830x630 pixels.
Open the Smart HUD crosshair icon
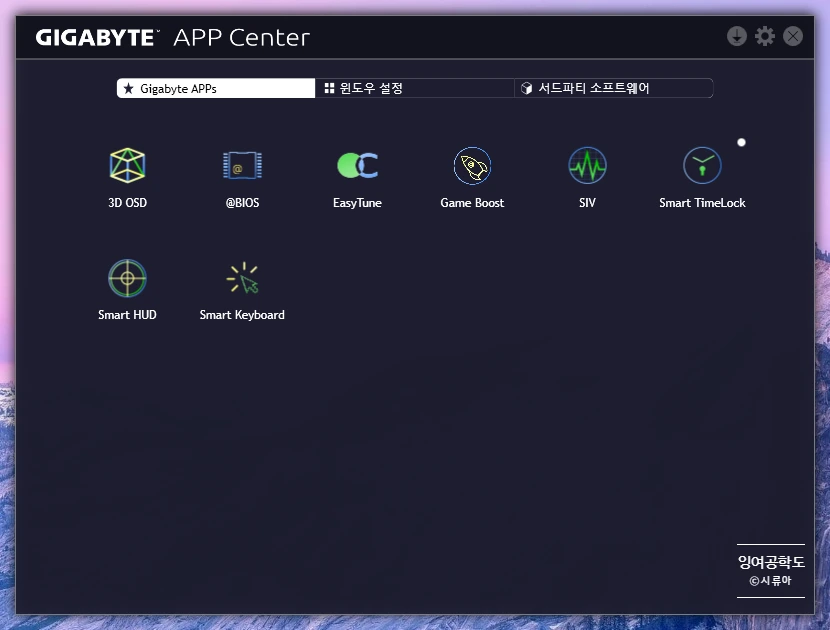[127, 278]
